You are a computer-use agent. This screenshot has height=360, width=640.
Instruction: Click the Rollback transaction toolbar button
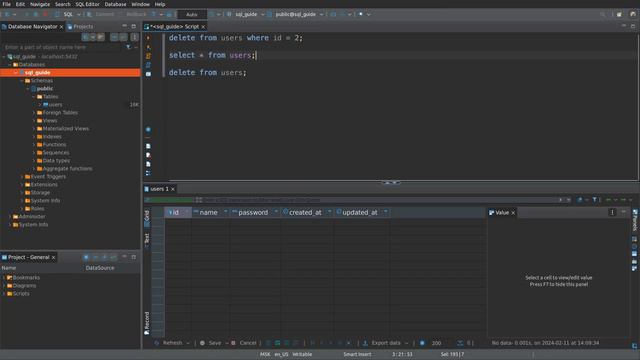click(133, 14)
